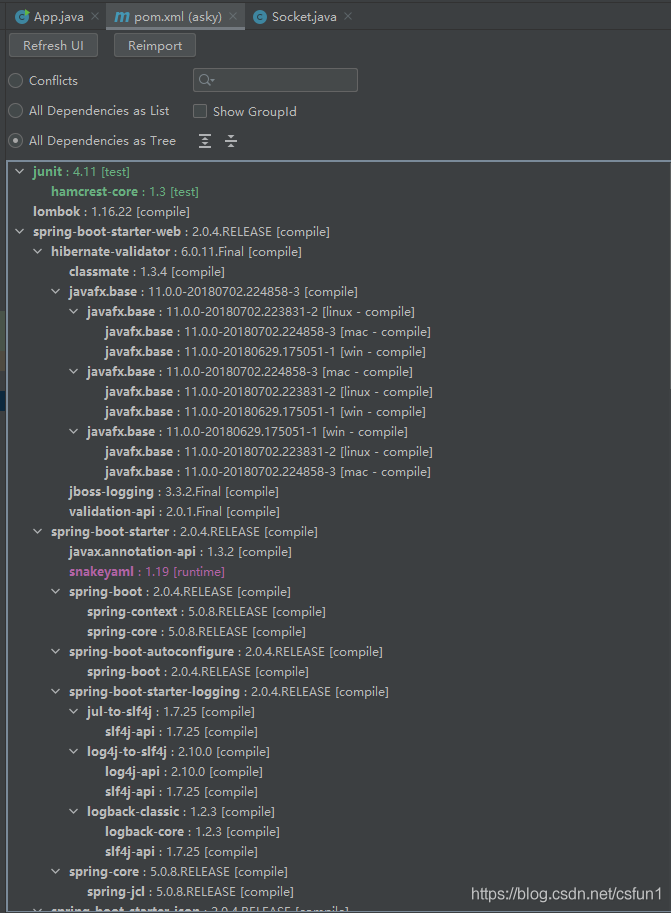Select lombok : 1.16.22 [compile]
The image size is (671, 913).
(x=111, y=211)
